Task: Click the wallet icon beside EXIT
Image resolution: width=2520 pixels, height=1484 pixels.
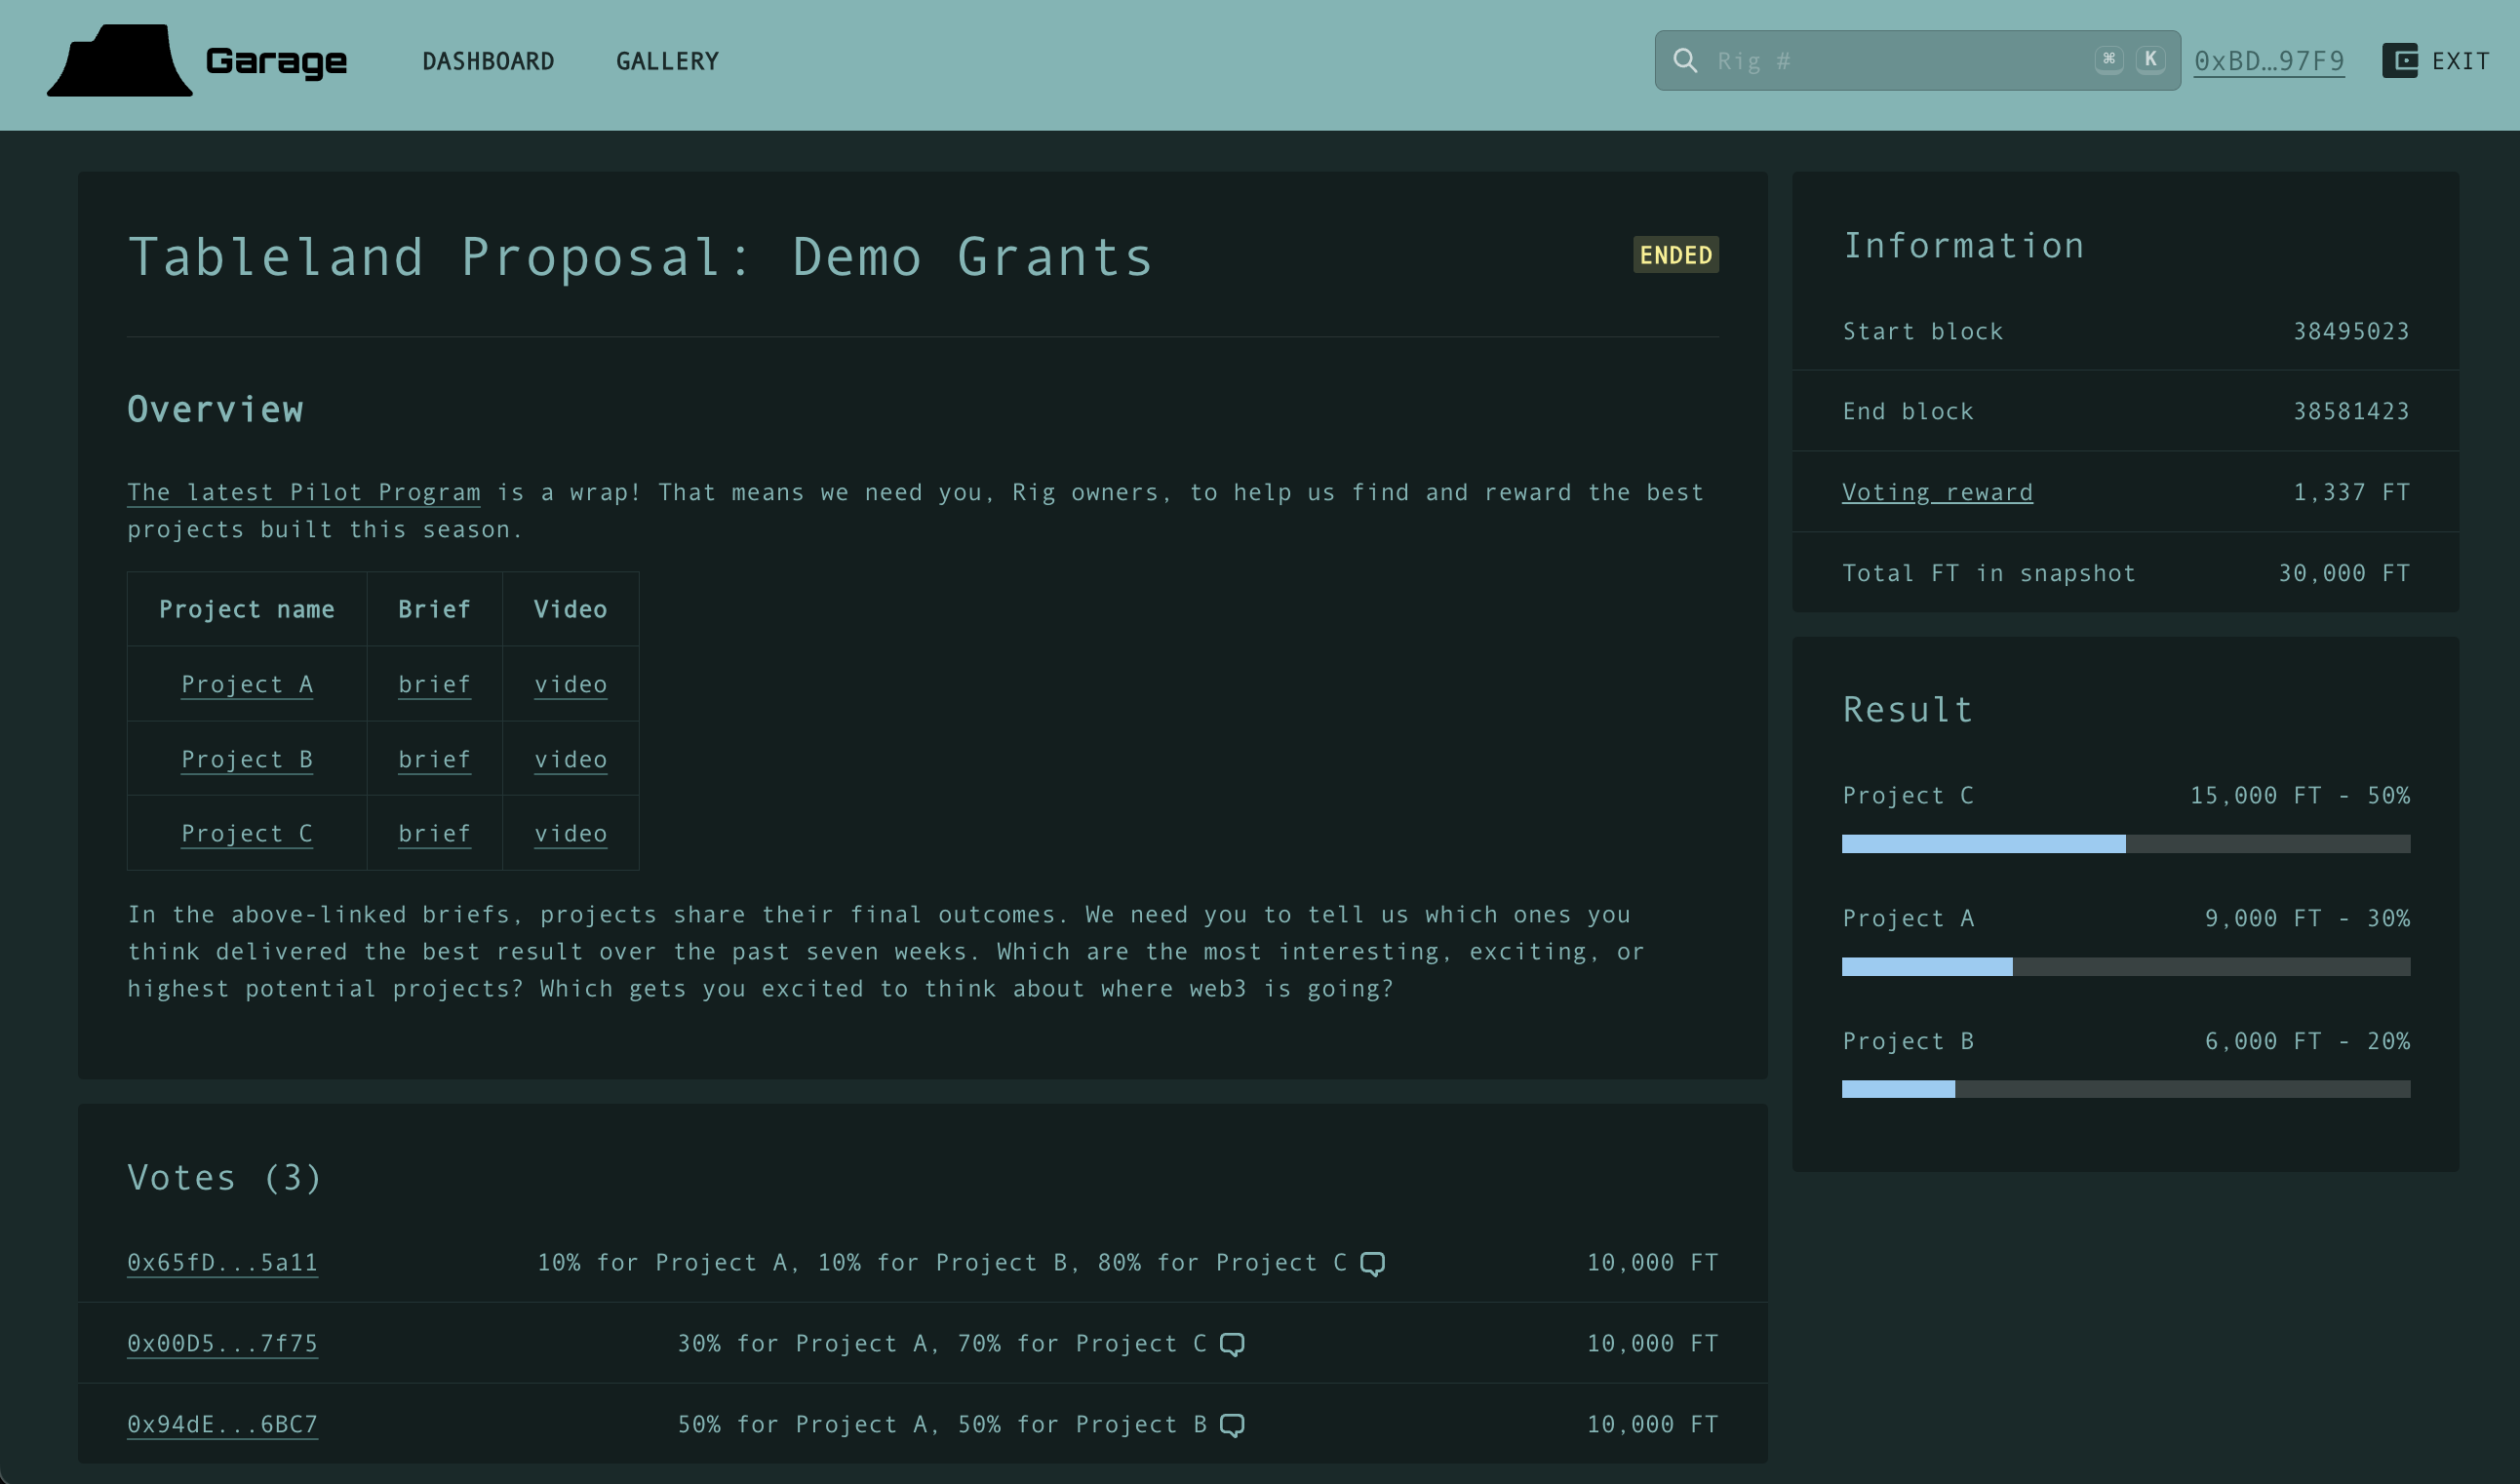Action: (x=2400, y=61)
